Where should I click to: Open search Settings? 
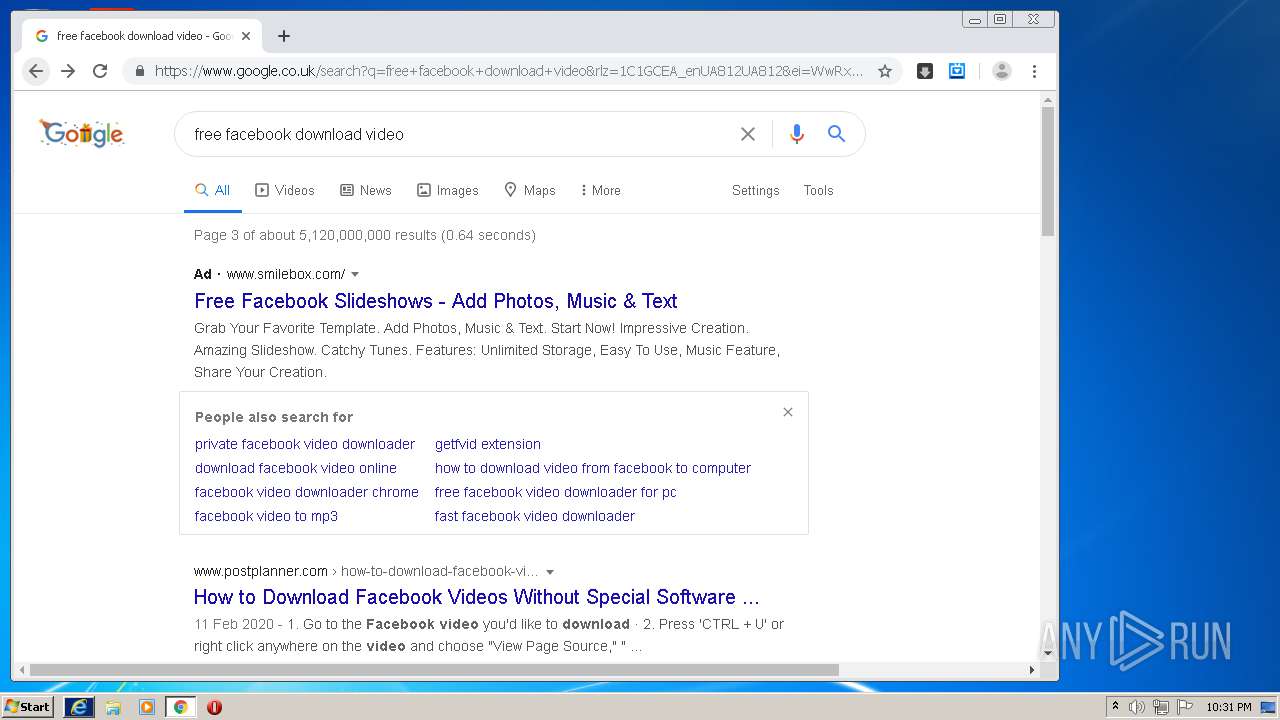click(x=755, y=190)
